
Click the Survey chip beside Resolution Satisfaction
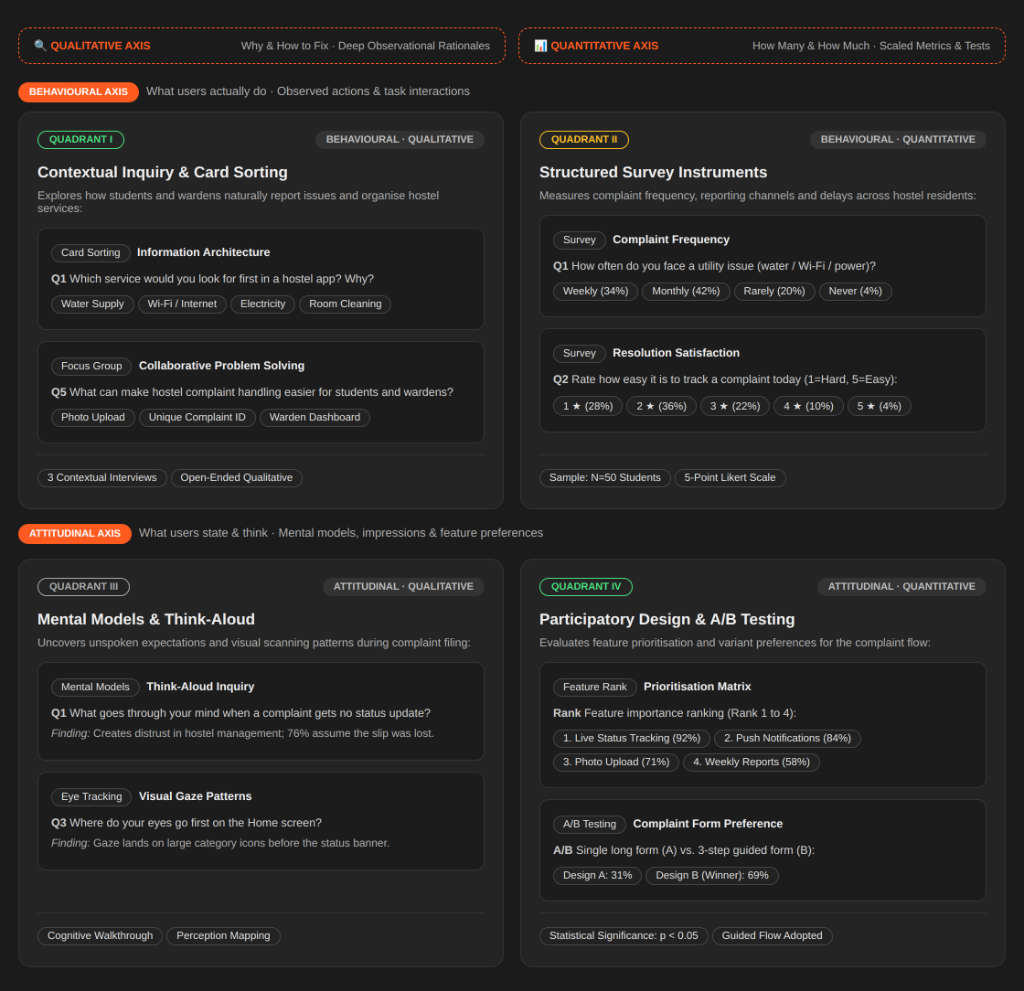(x=579, y=353)
